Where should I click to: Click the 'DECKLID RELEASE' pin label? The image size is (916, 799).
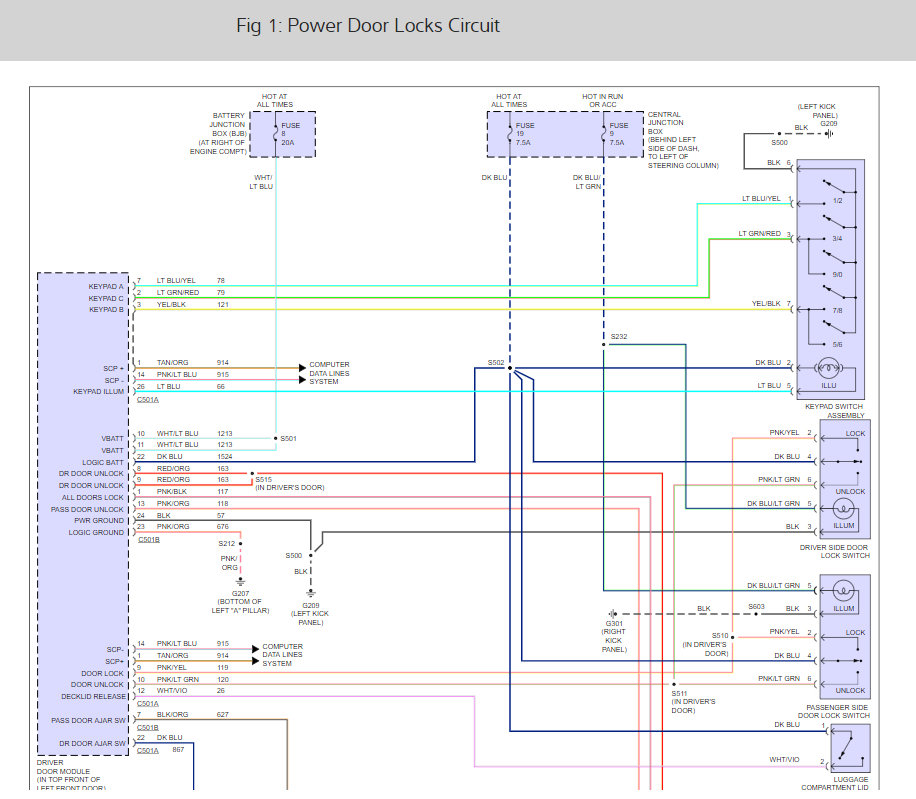(93, 697)
